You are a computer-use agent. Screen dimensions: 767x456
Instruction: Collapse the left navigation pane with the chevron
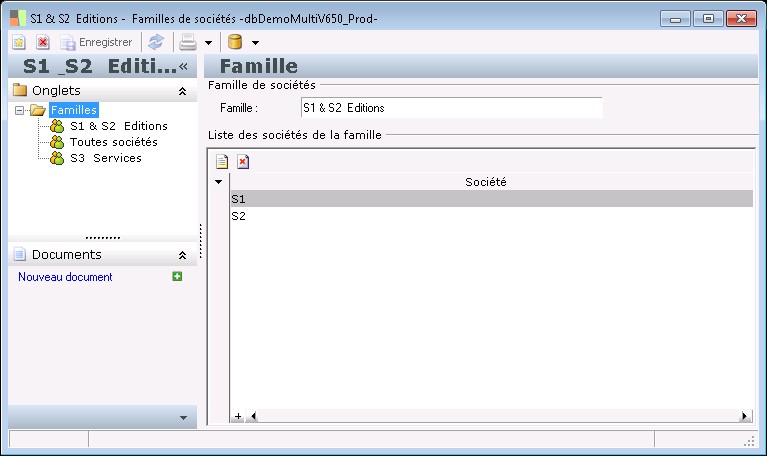tap(183, 66)
